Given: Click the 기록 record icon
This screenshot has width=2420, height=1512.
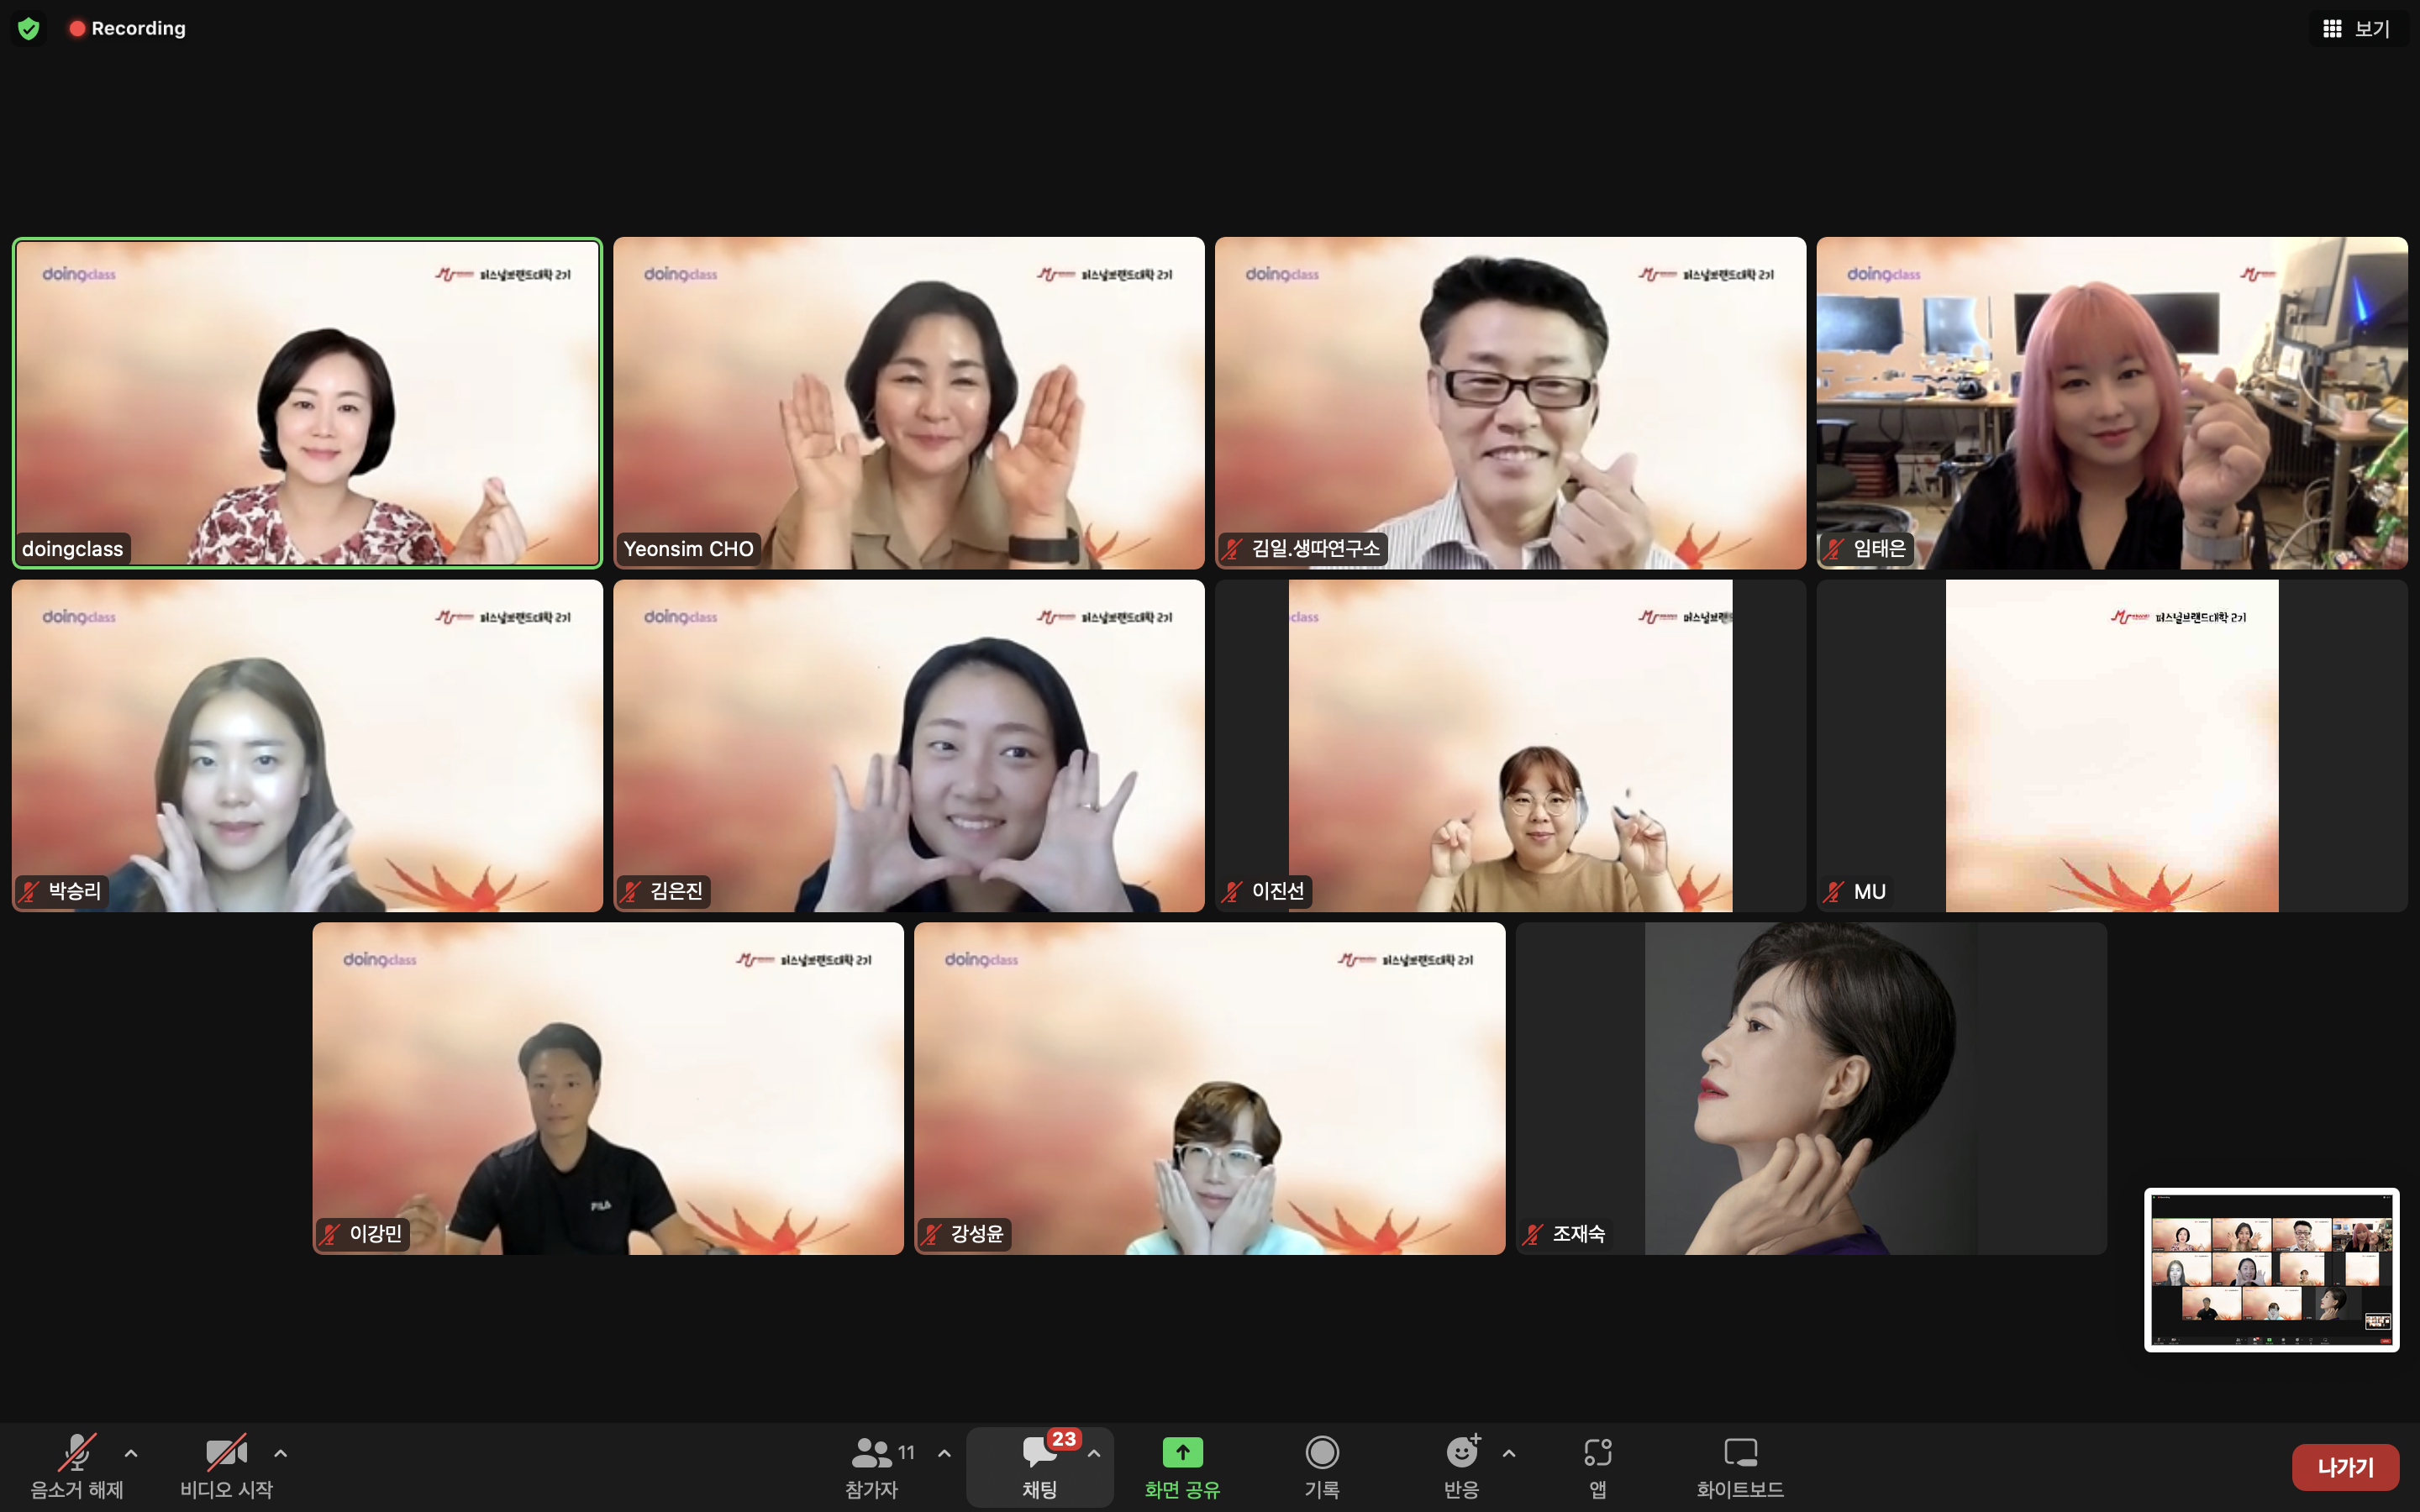Looking at the screenshot, I should [1321, 1452].
